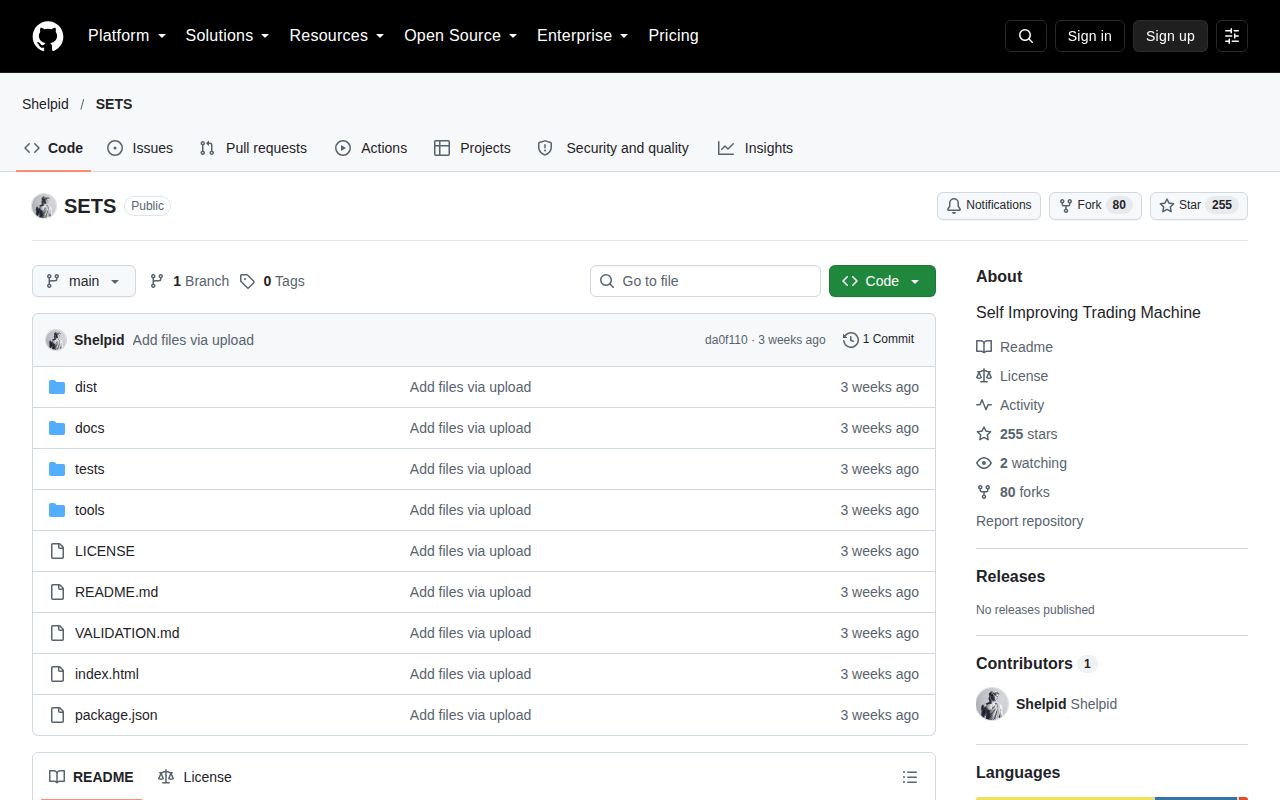Screen dimensions: 1280x800
Task: Open commit hash da0f110
Action: coord(726,340)
